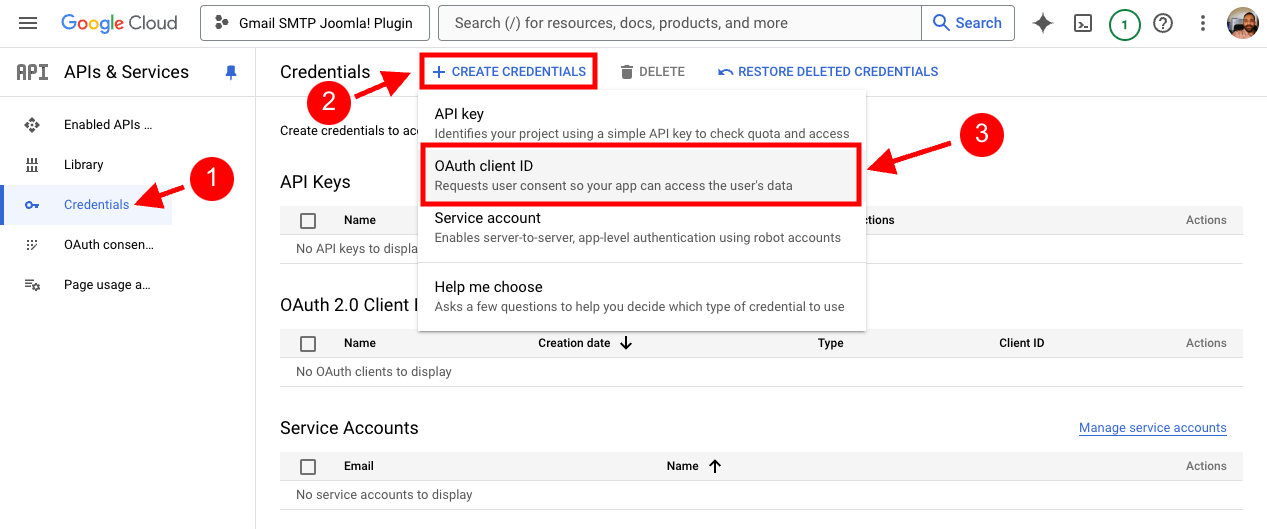Viewport: 1267px width, 529px height.
Task: Click the OAuth consent screen icon
Action: pos(32,245)
